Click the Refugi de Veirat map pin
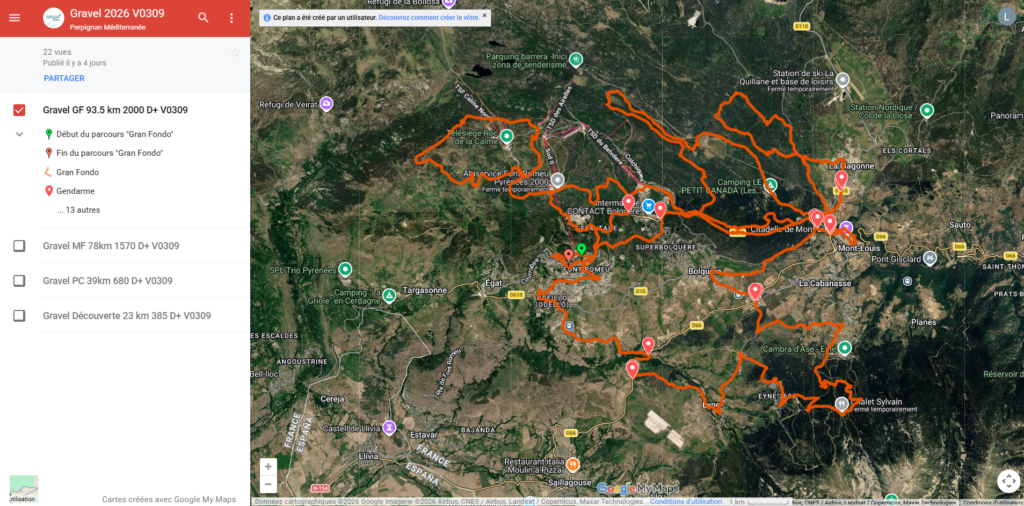The width and height of the screenshot is (1024, 506). tap(326, 103)
